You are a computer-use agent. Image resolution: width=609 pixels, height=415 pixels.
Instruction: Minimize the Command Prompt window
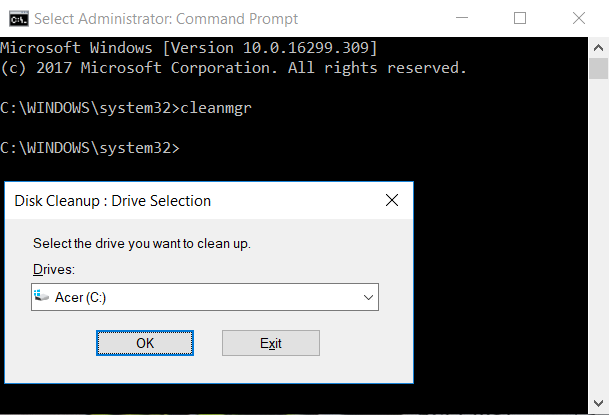[459, 18]
